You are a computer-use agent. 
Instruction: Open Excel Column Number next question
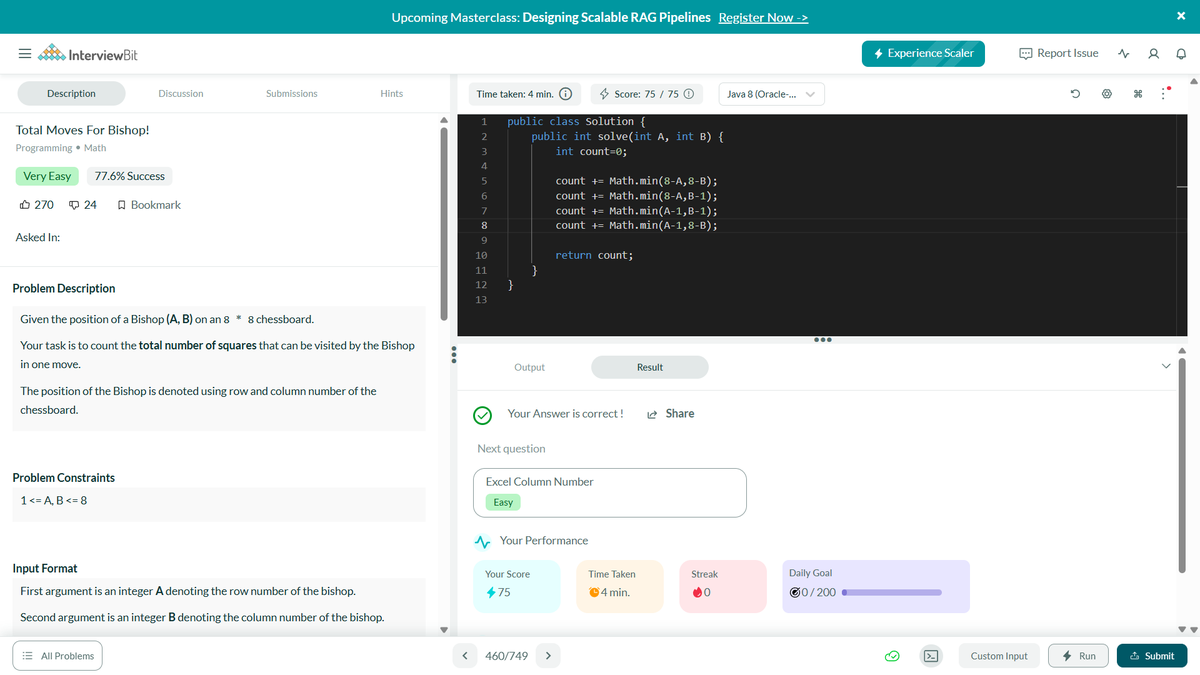(x=610, y=493)
